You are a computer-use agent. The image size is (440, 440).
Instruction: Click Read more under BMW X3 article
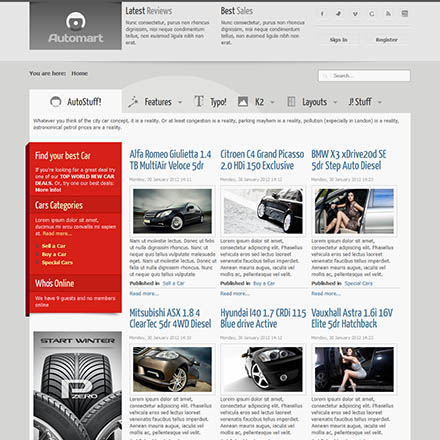click(x=326, y=294)
